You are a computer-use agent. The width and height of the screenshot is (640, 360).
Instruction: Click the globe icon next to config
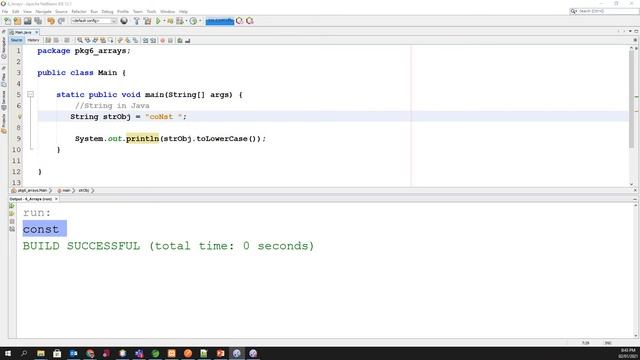pyautogui.click(x=124, y=21)
